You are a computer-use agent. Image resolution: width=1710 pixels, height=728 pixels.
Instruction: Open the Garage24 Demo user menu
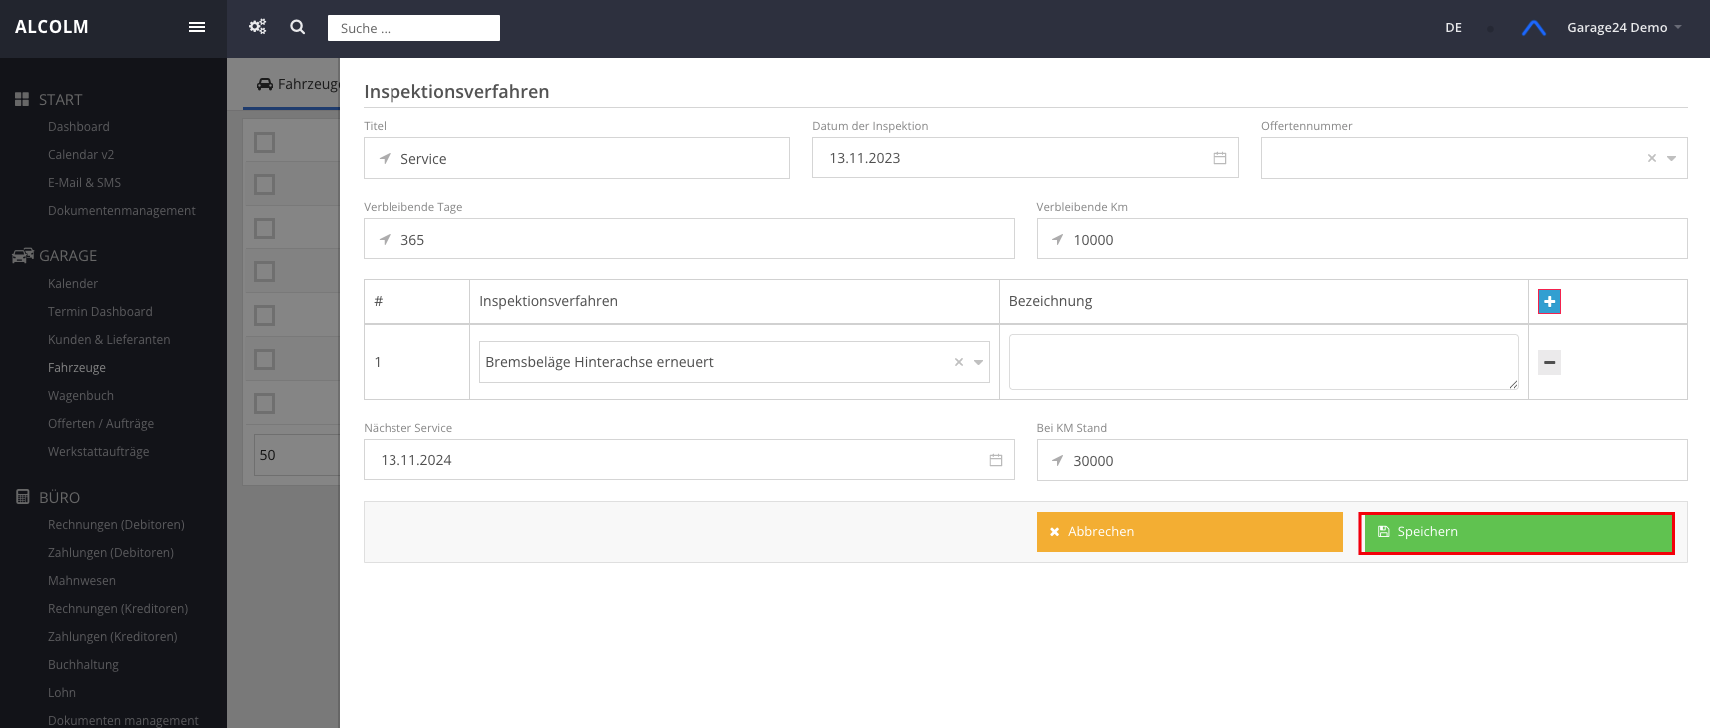1623,28
